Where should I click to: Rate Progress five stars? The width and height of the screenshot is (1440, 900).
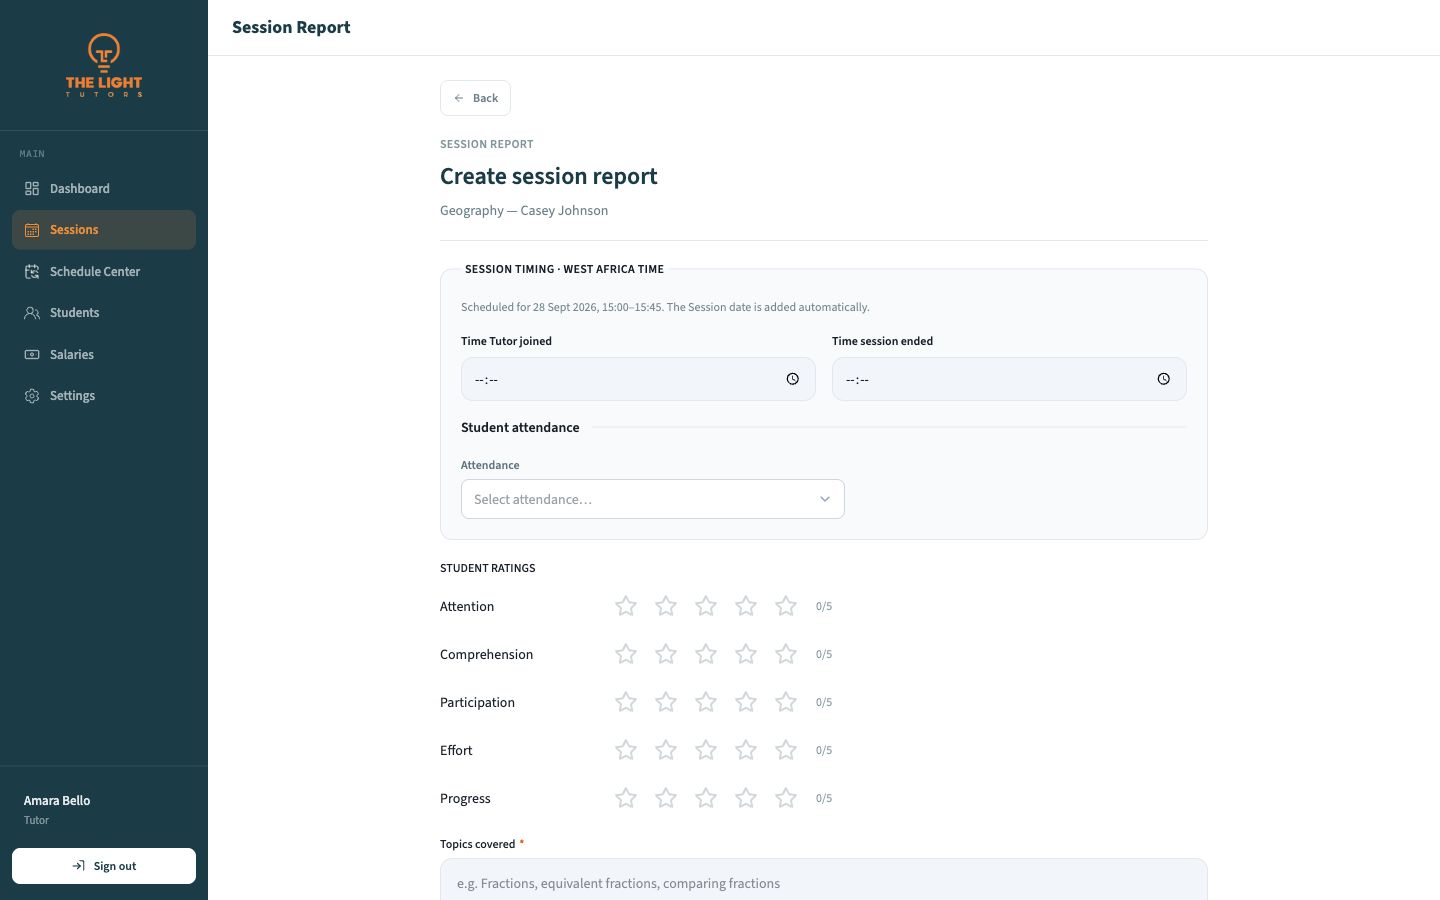coord(786,798)
